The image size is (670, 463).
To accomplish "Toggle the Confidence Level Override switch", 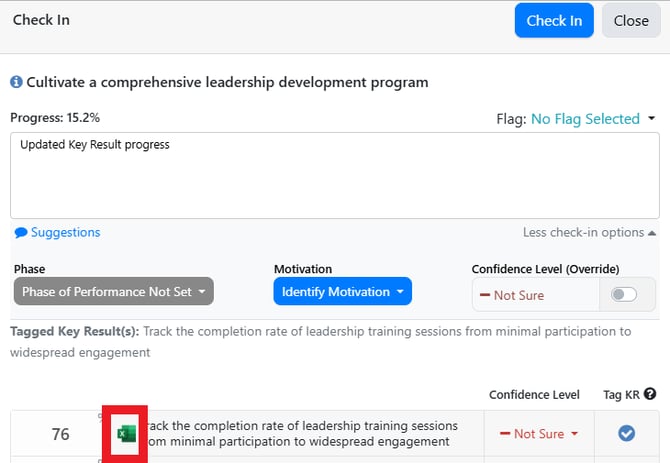I will [623, 295].
